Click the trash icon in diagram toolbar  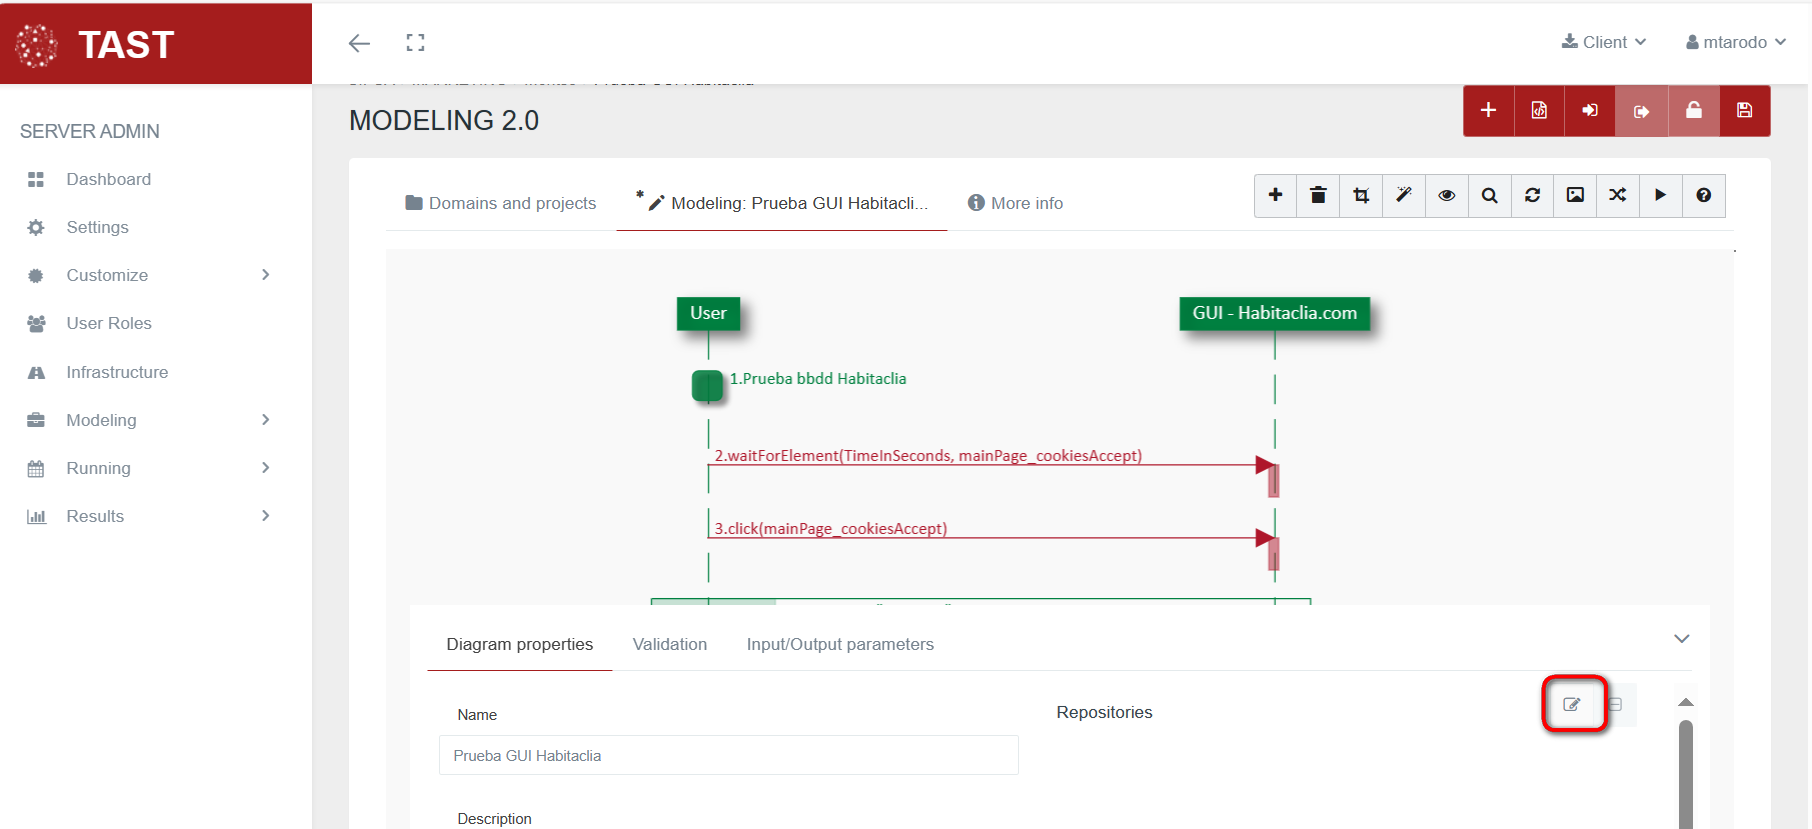[1318, 196]
